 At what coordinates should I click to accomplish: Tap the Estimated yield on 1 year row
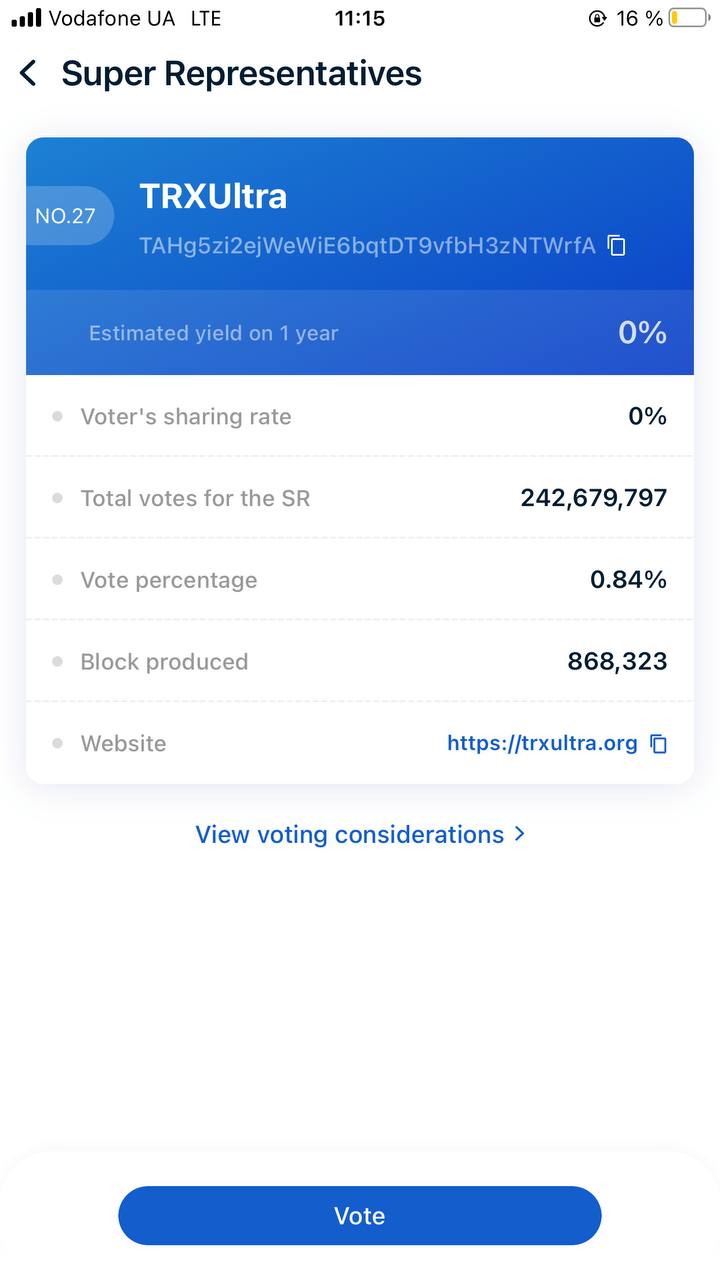360,333
